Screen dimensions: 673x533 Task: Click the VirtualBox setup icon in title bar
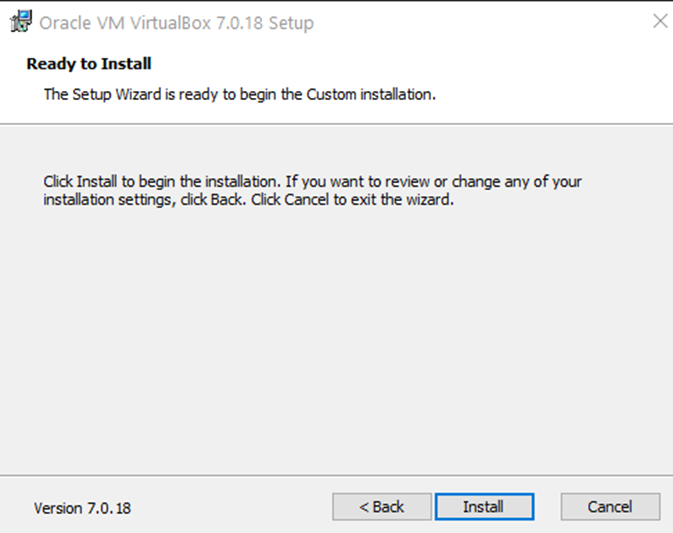(20, 22)
